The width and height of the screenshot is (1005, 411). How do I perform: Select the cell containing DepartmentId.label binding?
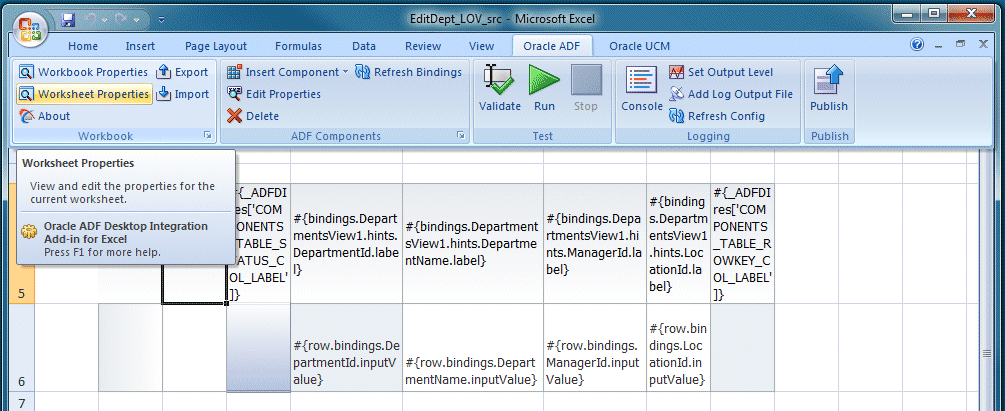[346, 243]
